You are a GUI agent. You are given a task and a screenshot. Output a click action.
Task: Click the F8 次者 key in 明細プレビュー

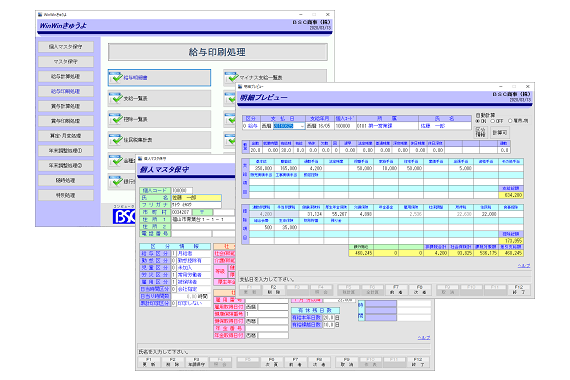pos(420,290)
